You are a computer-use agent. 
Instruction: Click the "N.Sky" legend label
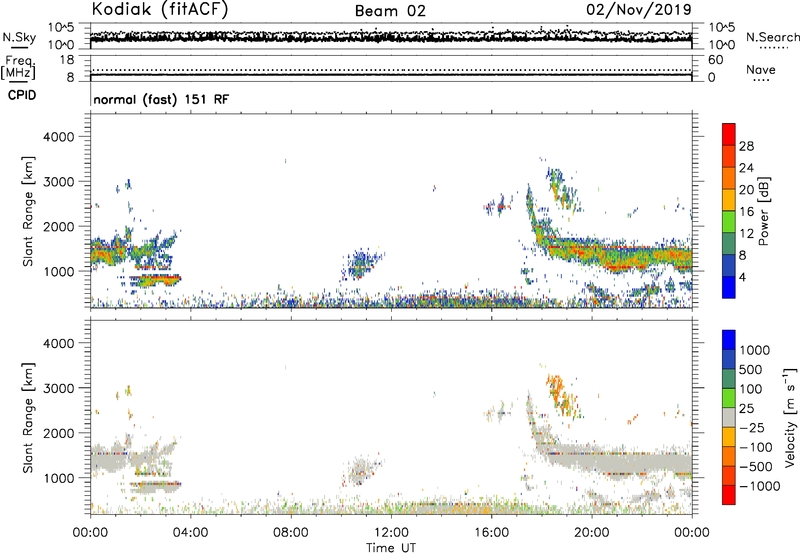(19, 37)
